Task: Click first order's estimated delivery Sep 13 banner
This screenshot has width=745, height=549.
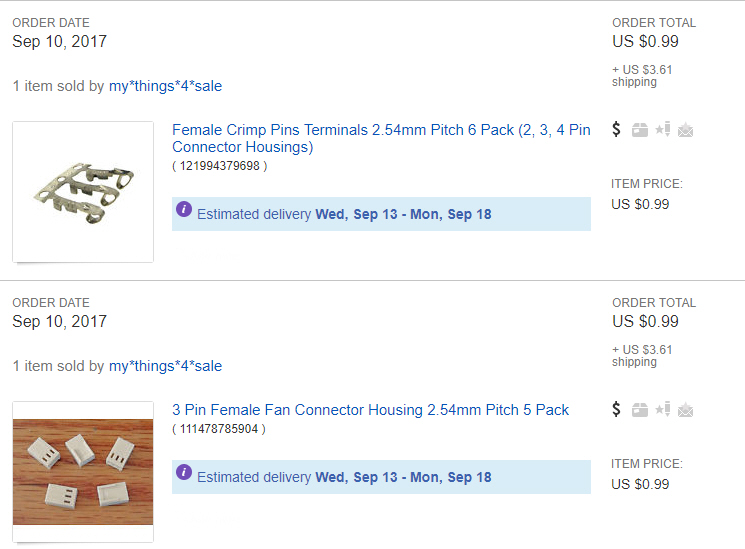Action: (x=382, y=214)
